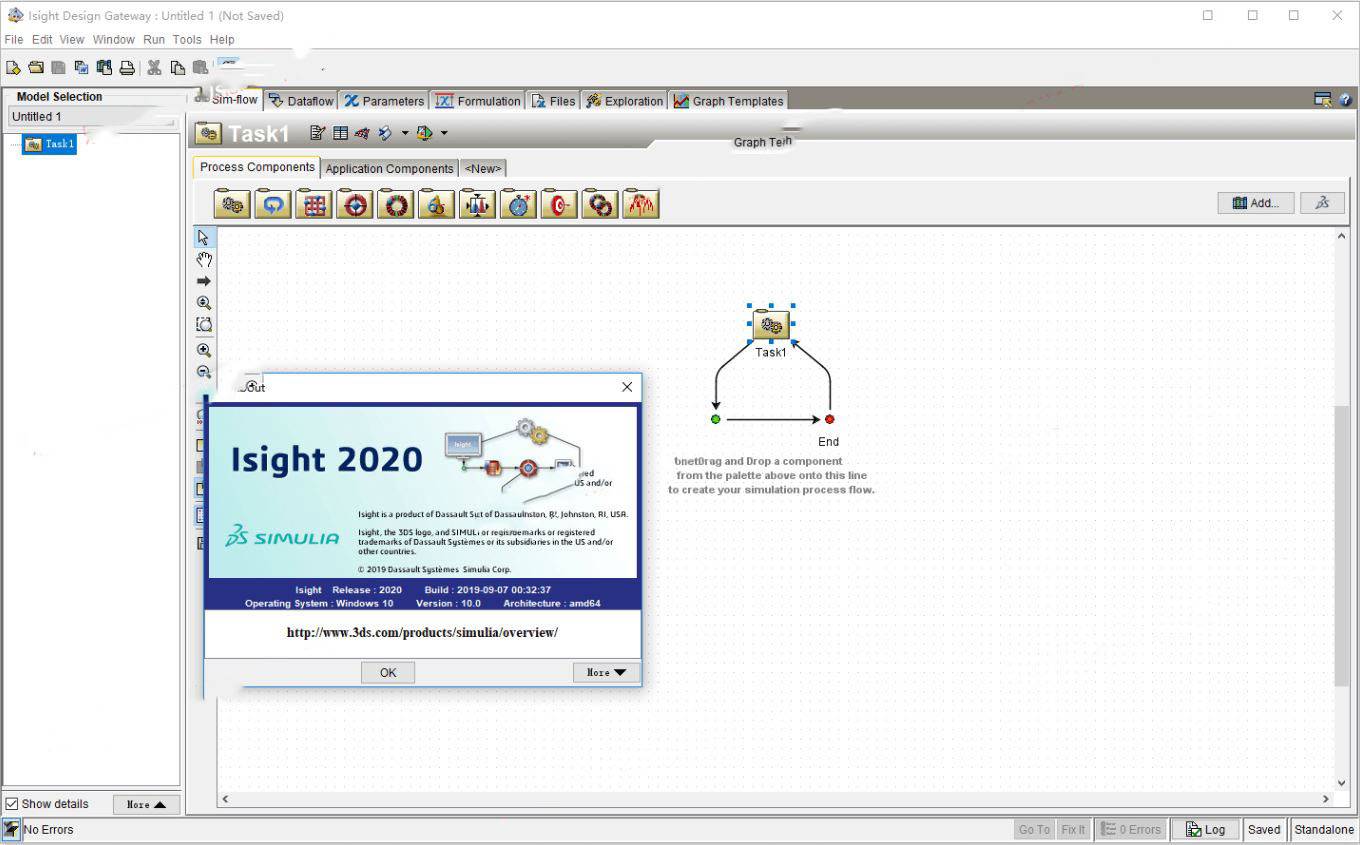The height and width of the screenshot is (845, 1360).
Task: Switch to the Formulation tab
Action: (x=478, y=101)
